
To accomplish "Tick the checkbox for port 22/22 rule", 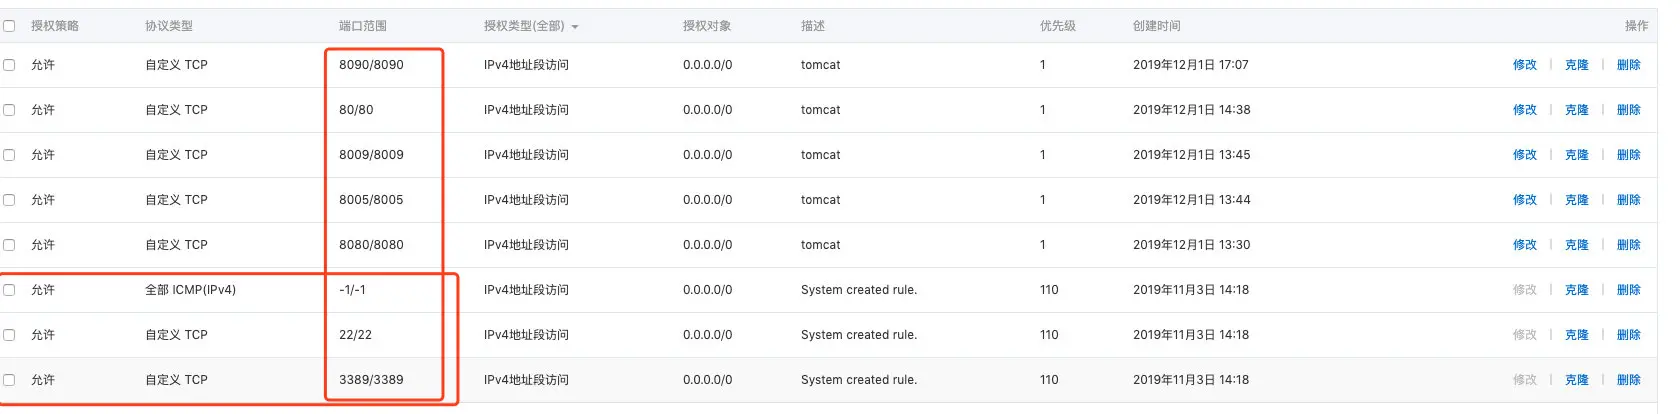I will click(x=9, y=335).
